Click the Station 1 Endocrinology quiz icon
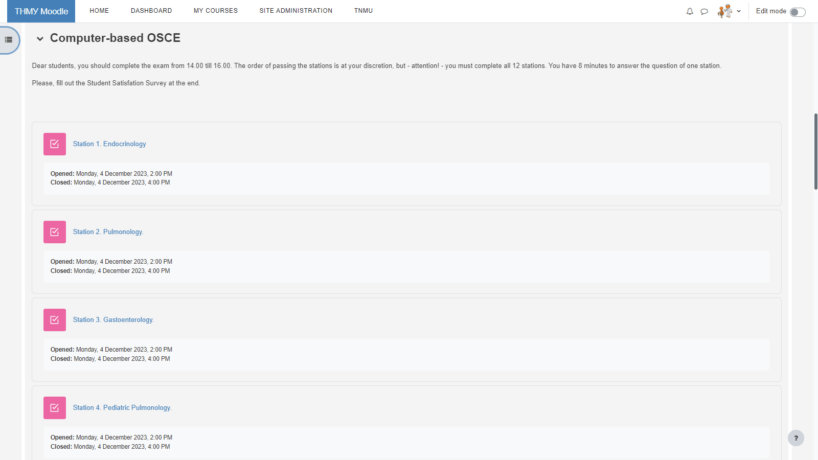The image size is (818, 460). click(54, 144)
